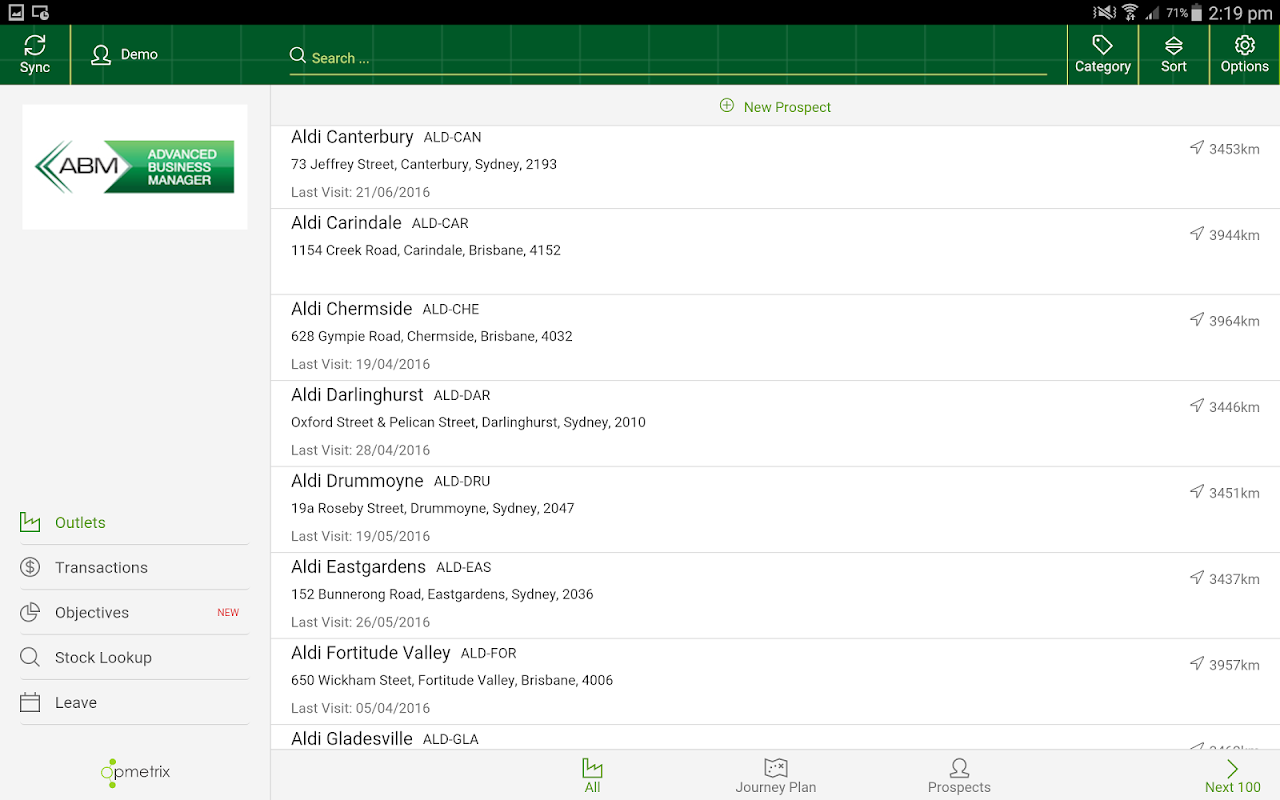The width and height of the screenshot is (1280, 800).
Task: Open the Aldi Eastgardens outlet
Action: point(775,596)
